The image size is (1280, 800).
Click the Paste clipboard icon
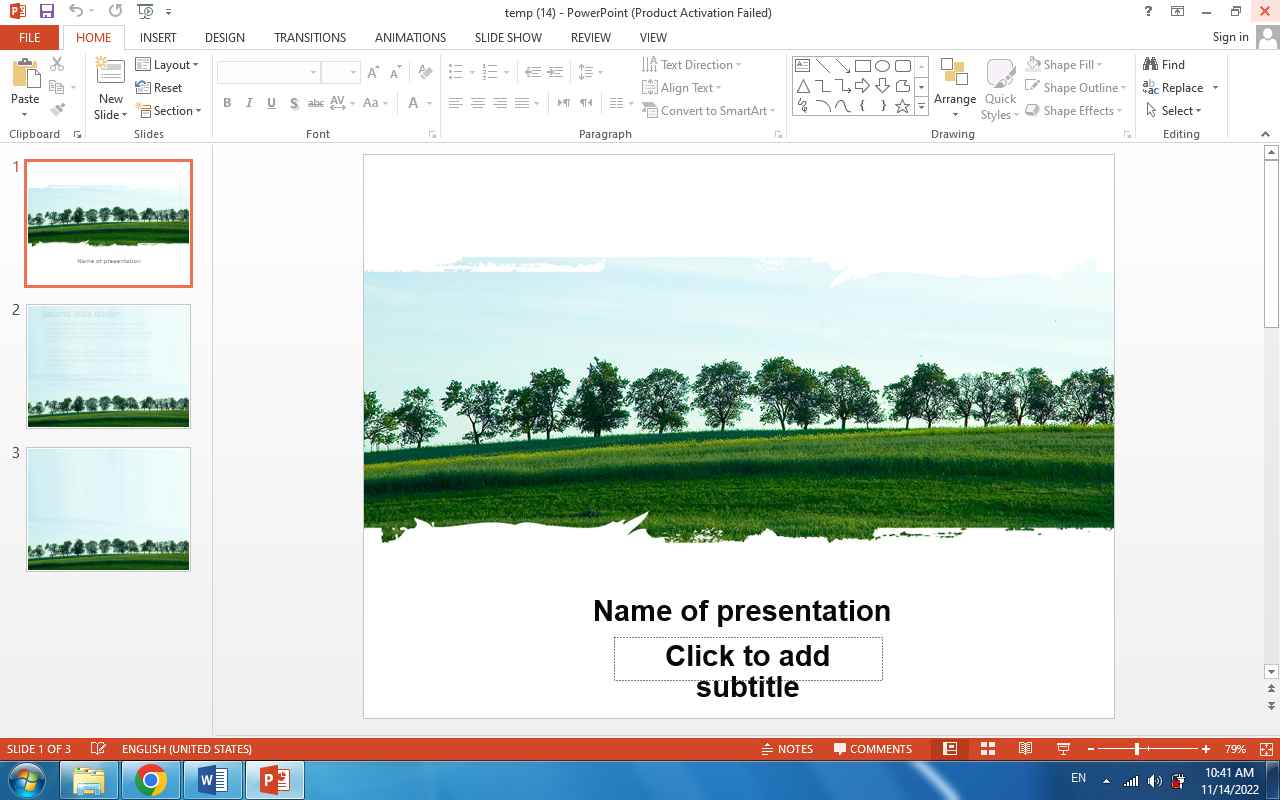pos(24,74)
